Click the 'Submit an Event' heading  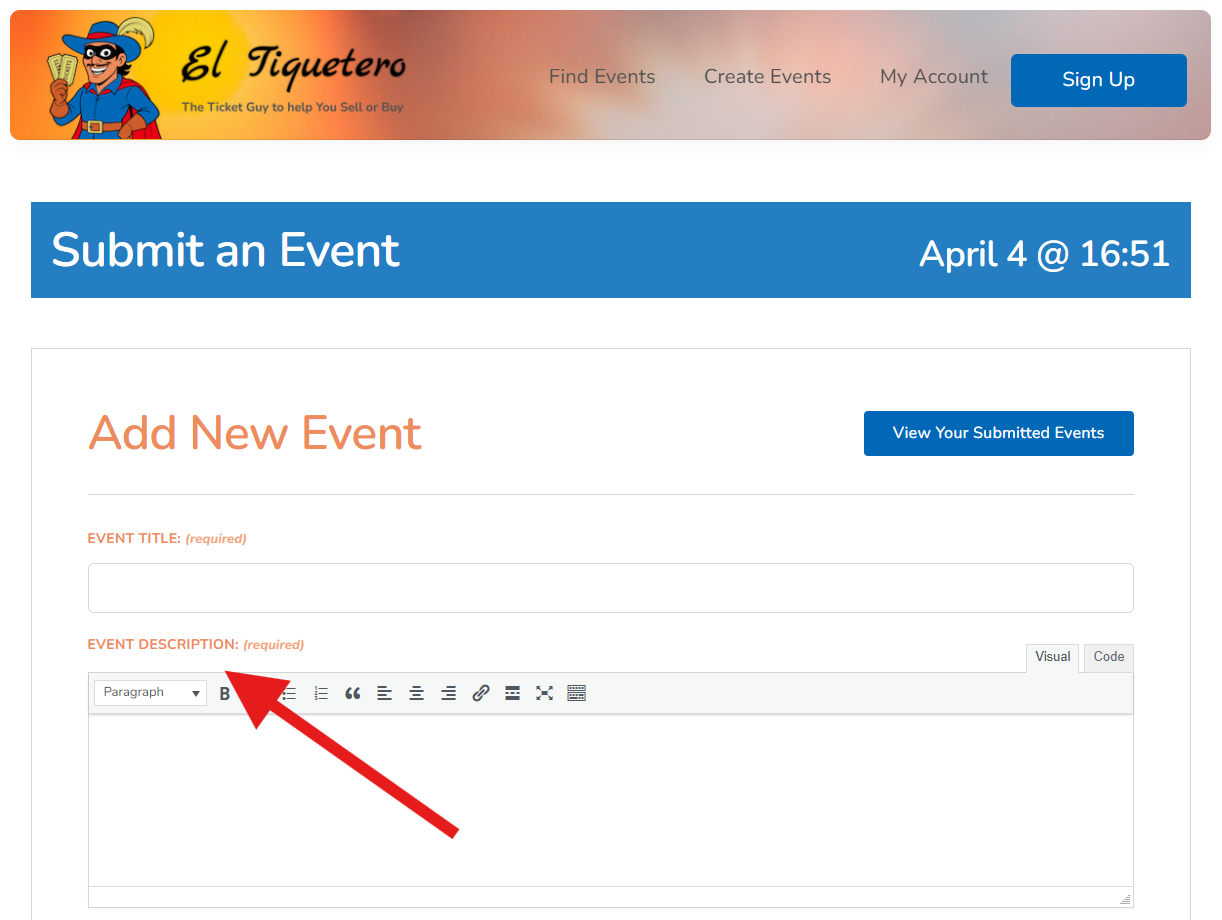(225, 250)
